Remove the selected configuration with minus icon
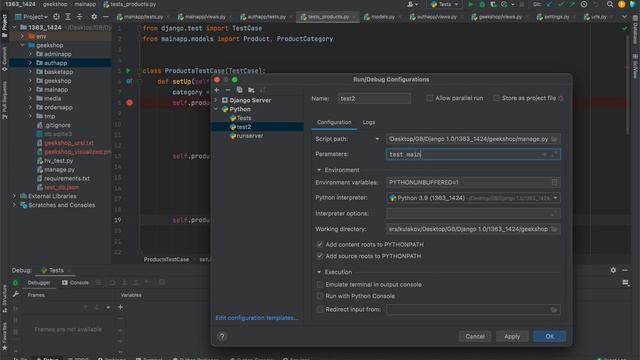The height and width of the screenshot is (360, 640). coord(228,90)
